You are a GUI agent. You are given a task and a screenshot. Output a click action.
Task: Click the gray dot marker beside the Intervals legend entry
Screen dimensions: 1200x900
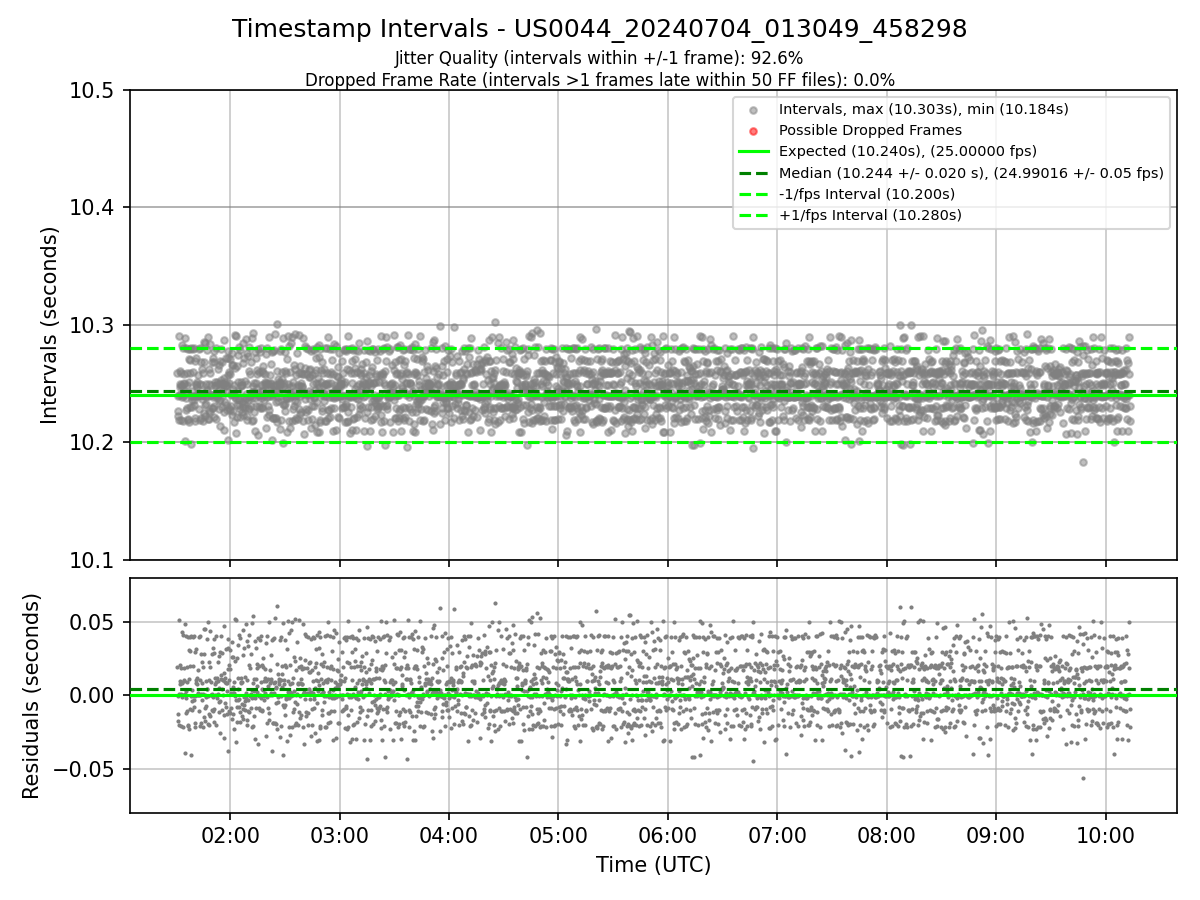(754, 110)
